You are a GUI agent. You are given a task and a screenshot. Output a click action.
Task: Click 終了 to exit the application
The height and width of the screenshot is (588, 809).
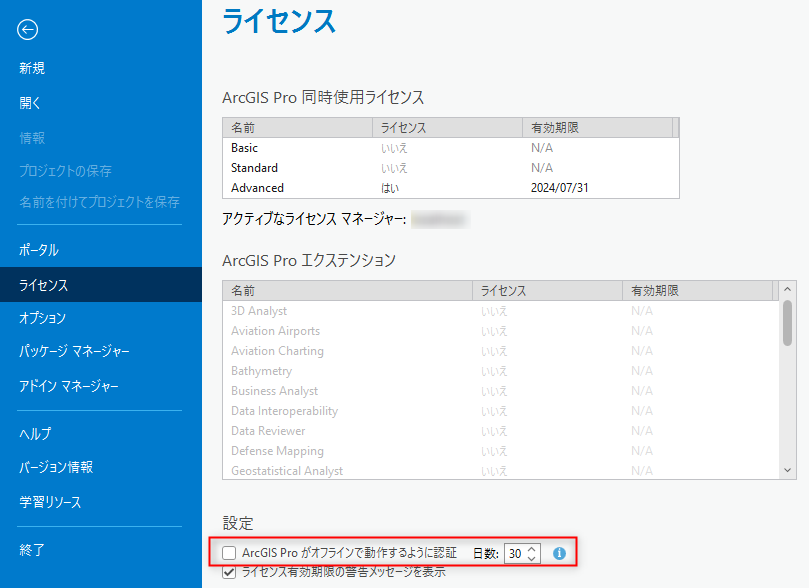point(32,550)
